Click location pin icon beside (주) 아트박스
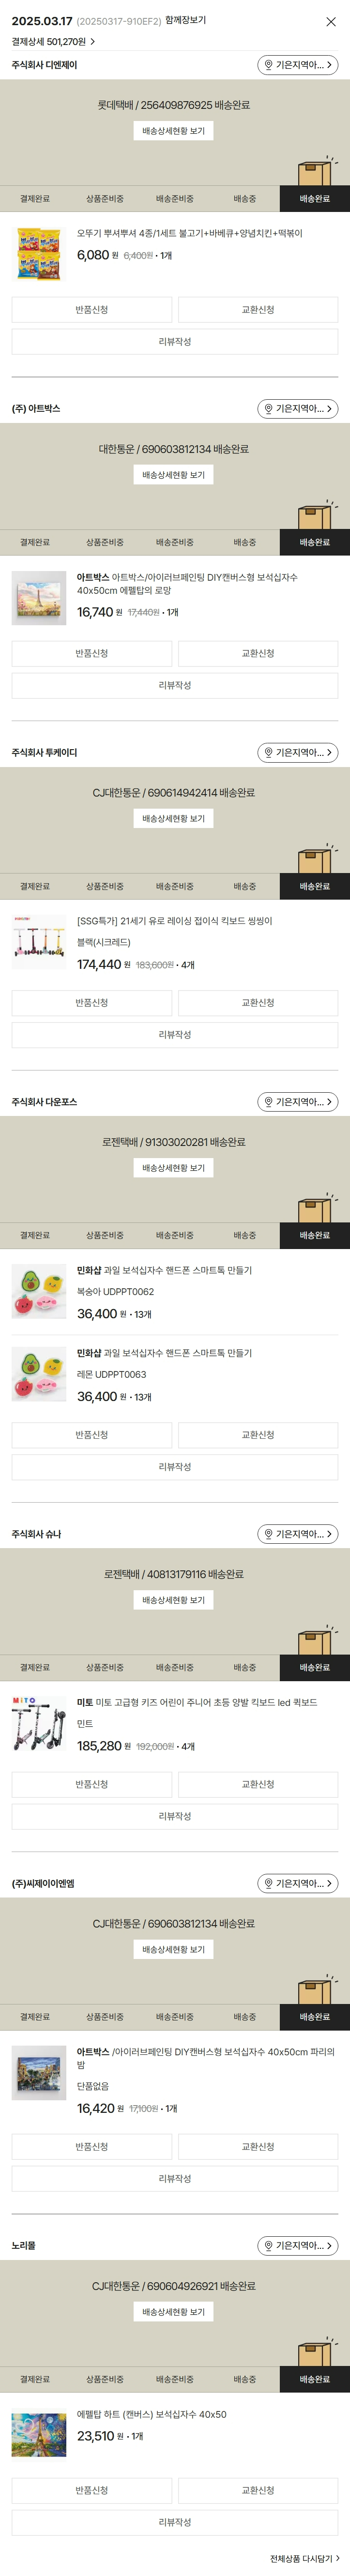 pos(268,409)
